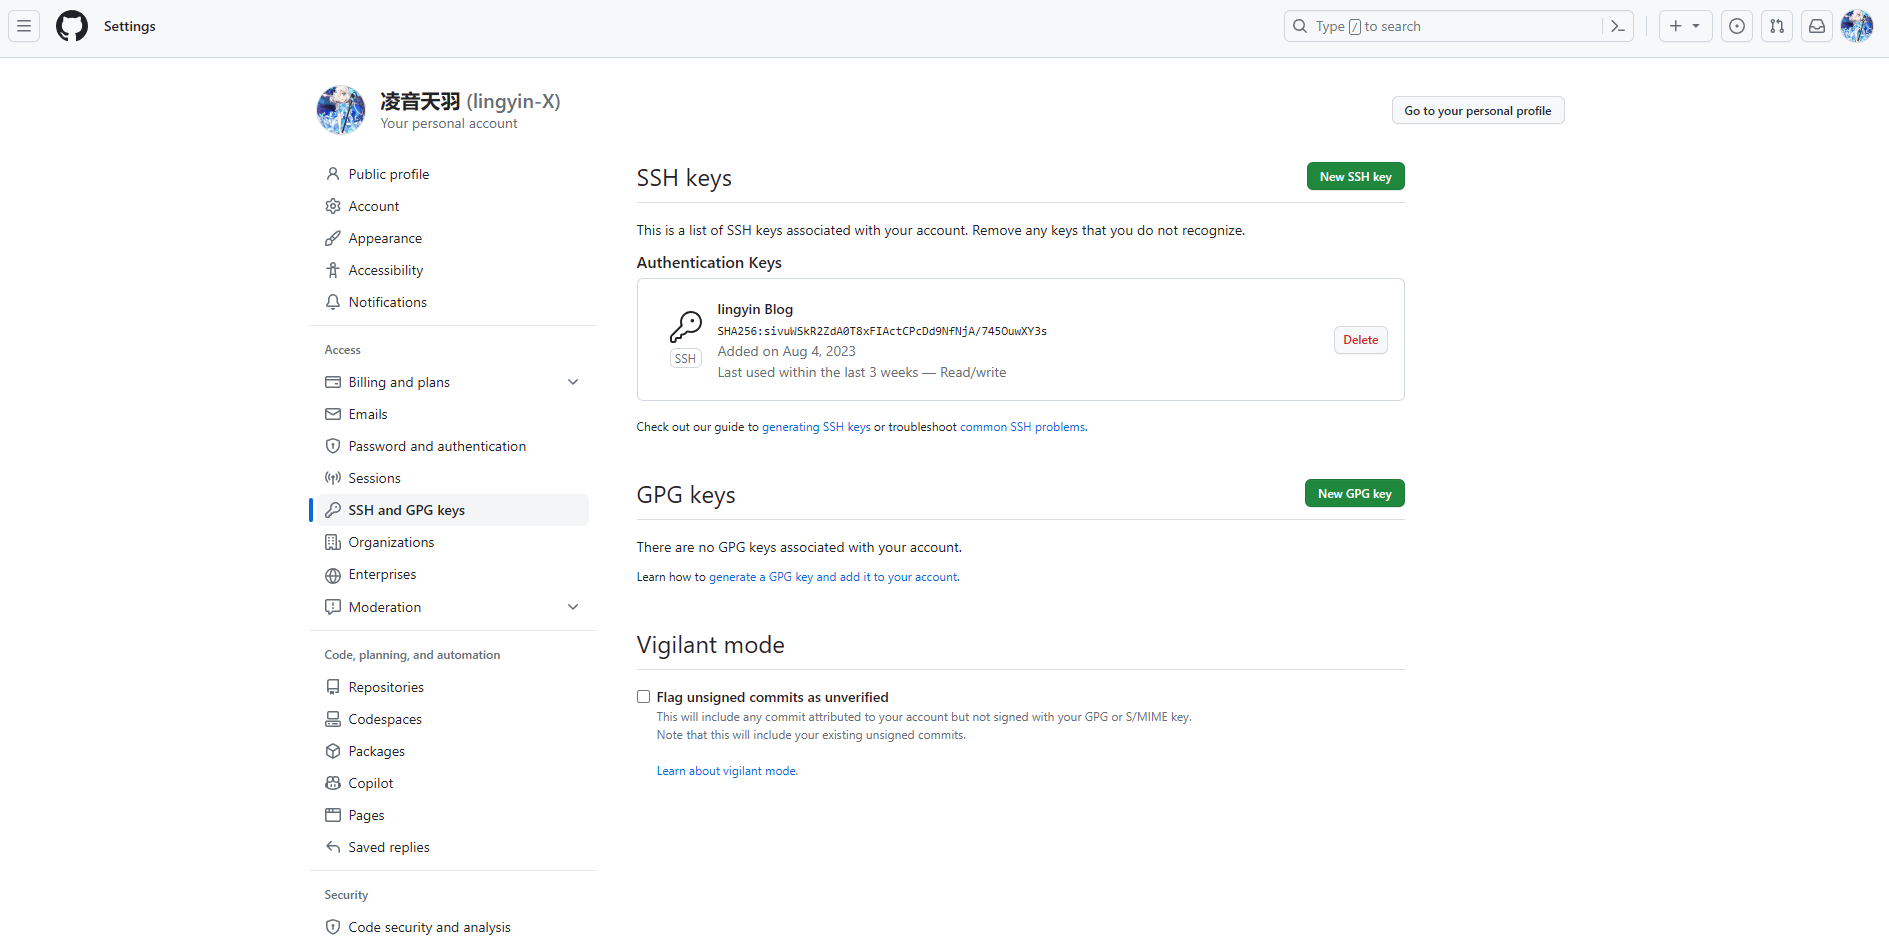The width and height of the screenshot is (1889, 945).
Task: Click the New SSH key button
Action: [x=1355, y=177]
